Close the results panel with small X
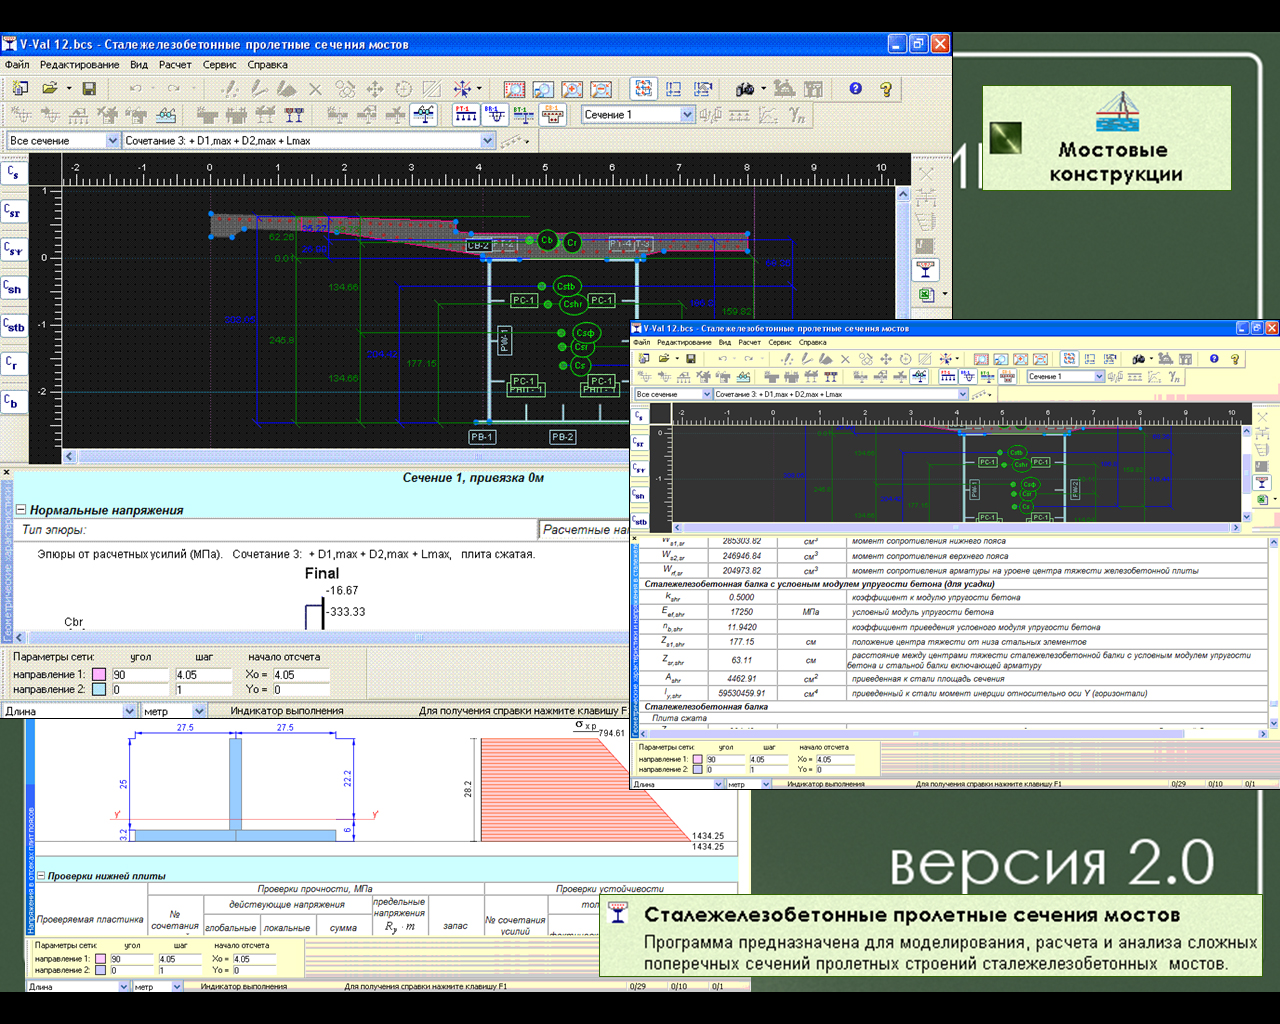Image resolution: width=1280 pixels, height=1024 pixels. (x=6, y=472)
